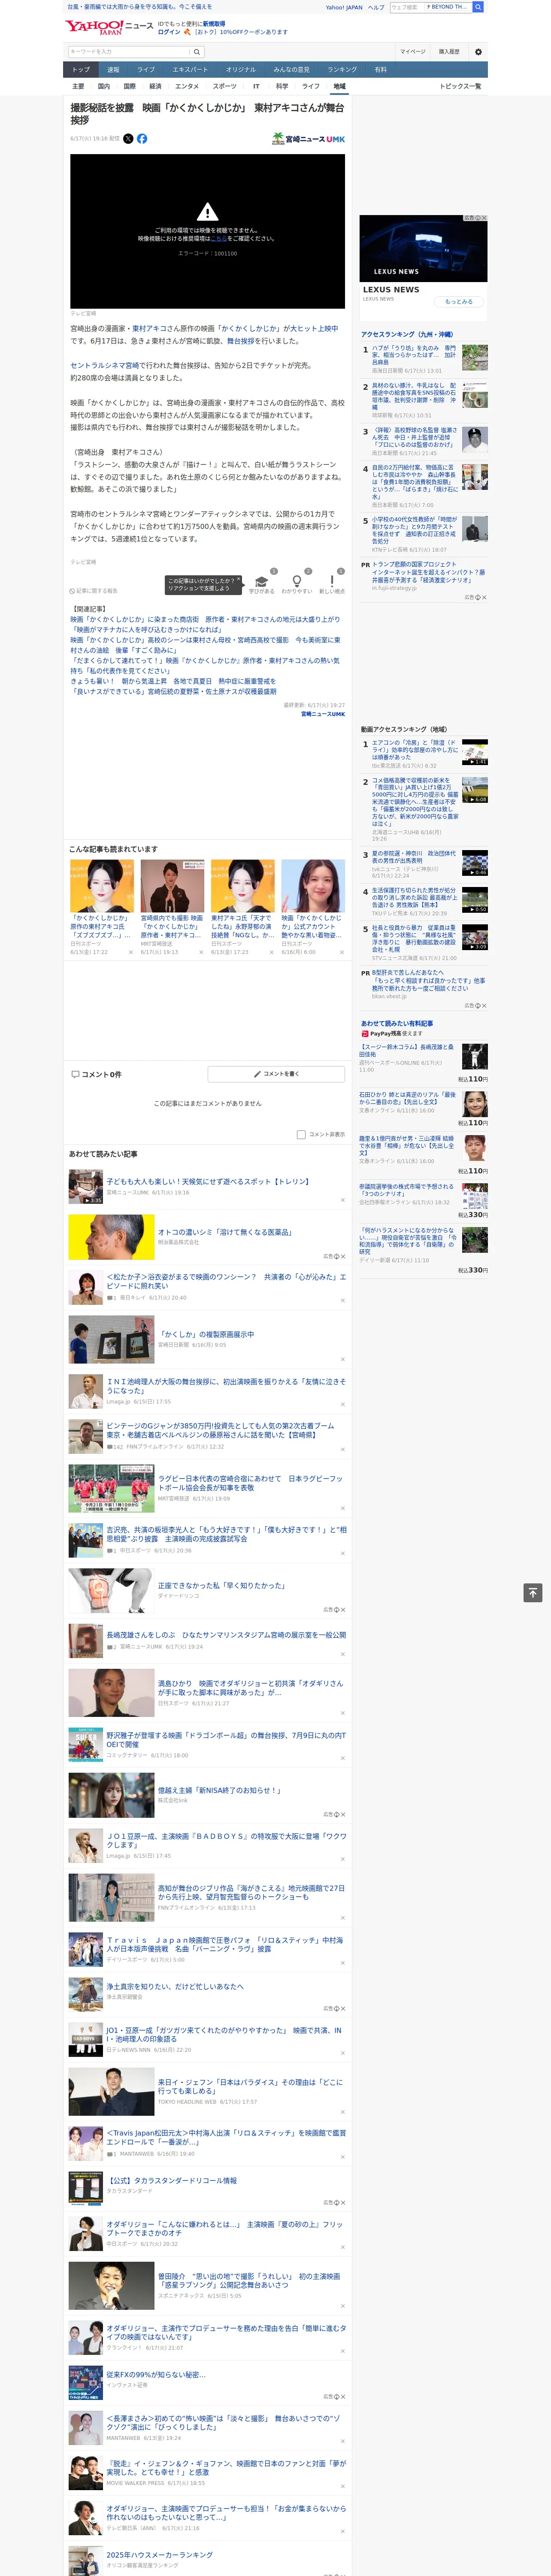
Task: Open article 「かくしか」の複製原画展示中
Action: [x=206, y=1334]
